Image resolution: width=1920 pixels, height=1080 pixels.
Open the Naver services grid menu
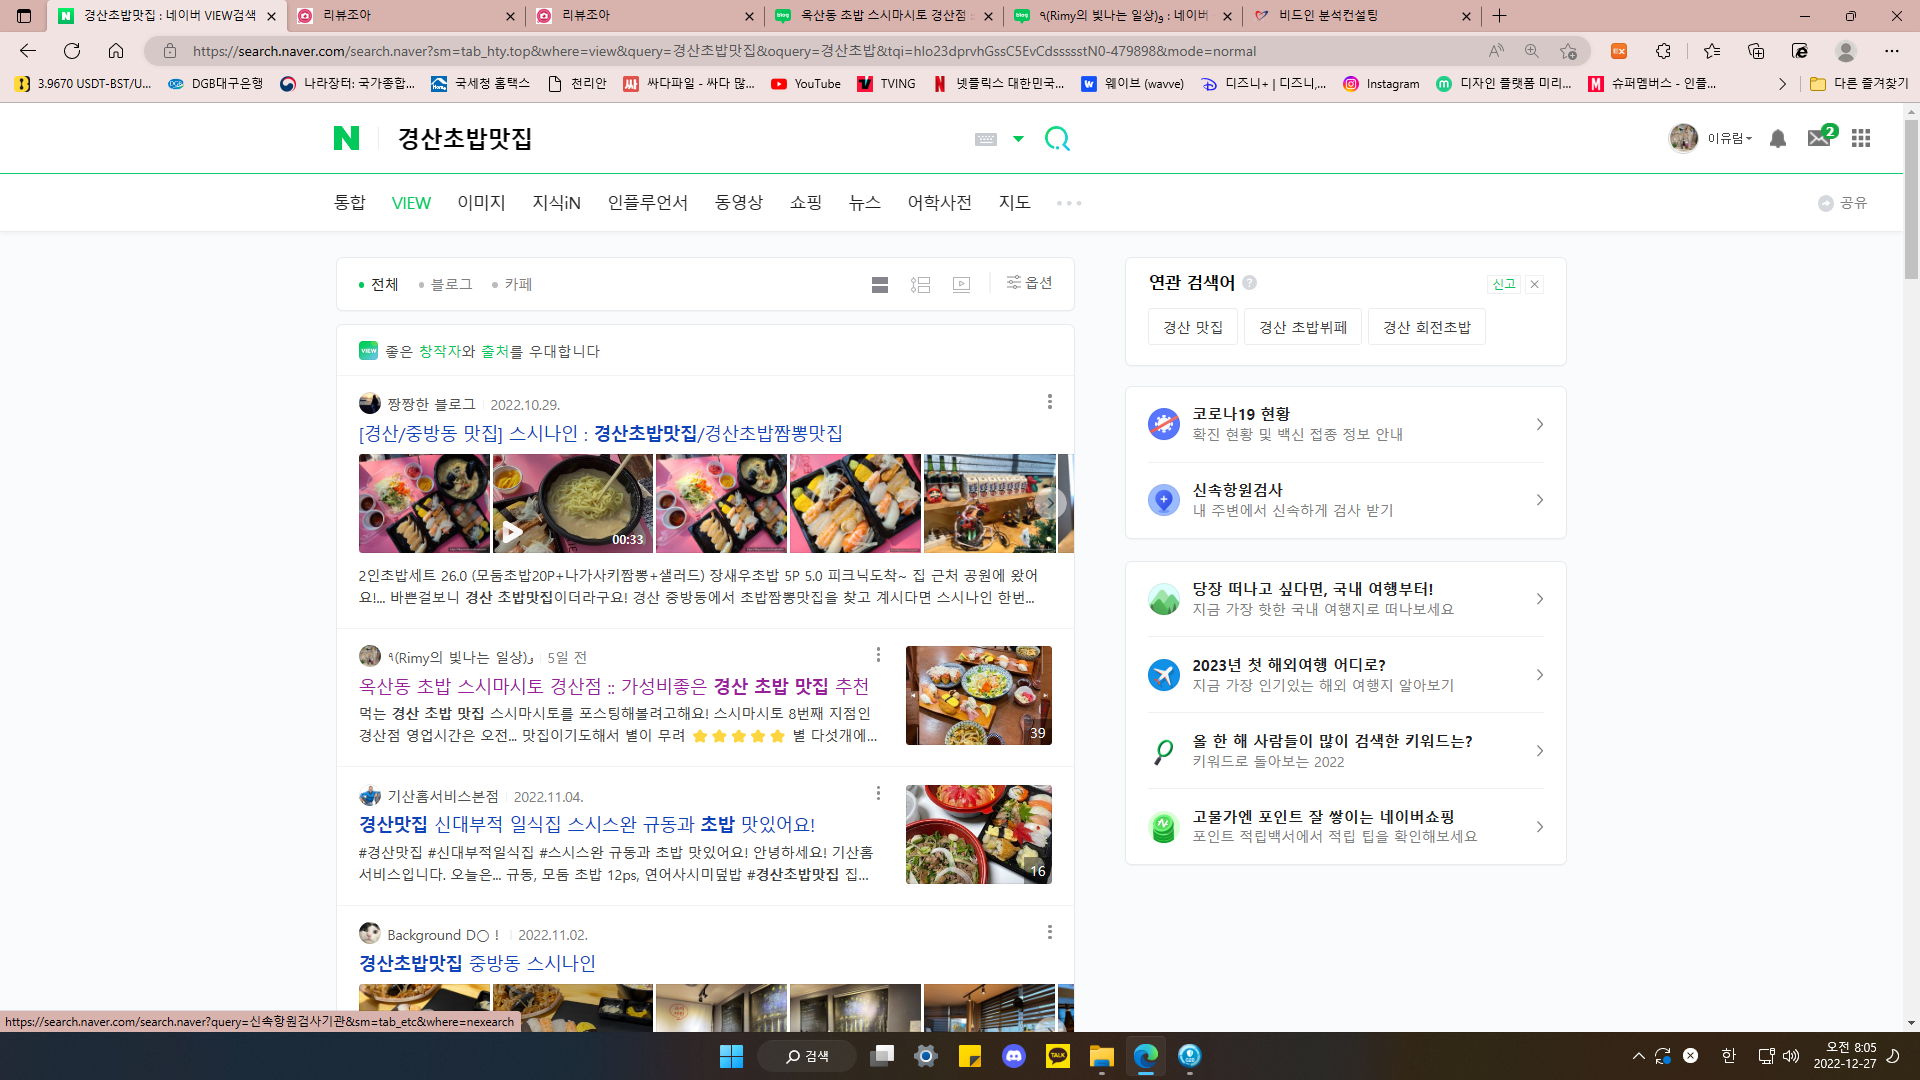[x=1861, y=138]
